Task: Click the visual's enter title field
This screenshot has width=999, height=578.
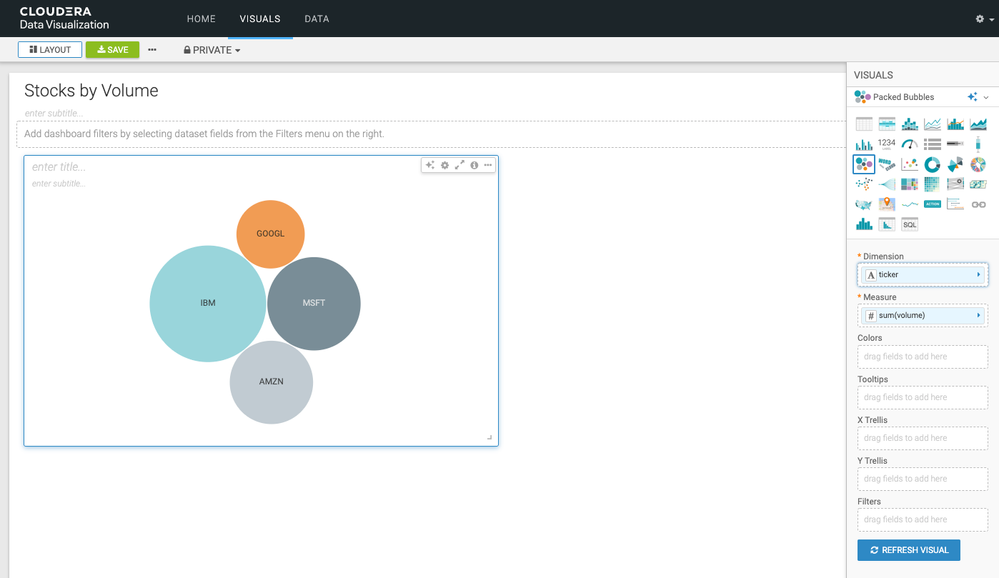Action: pyautogui.click(x=59, y=167)
